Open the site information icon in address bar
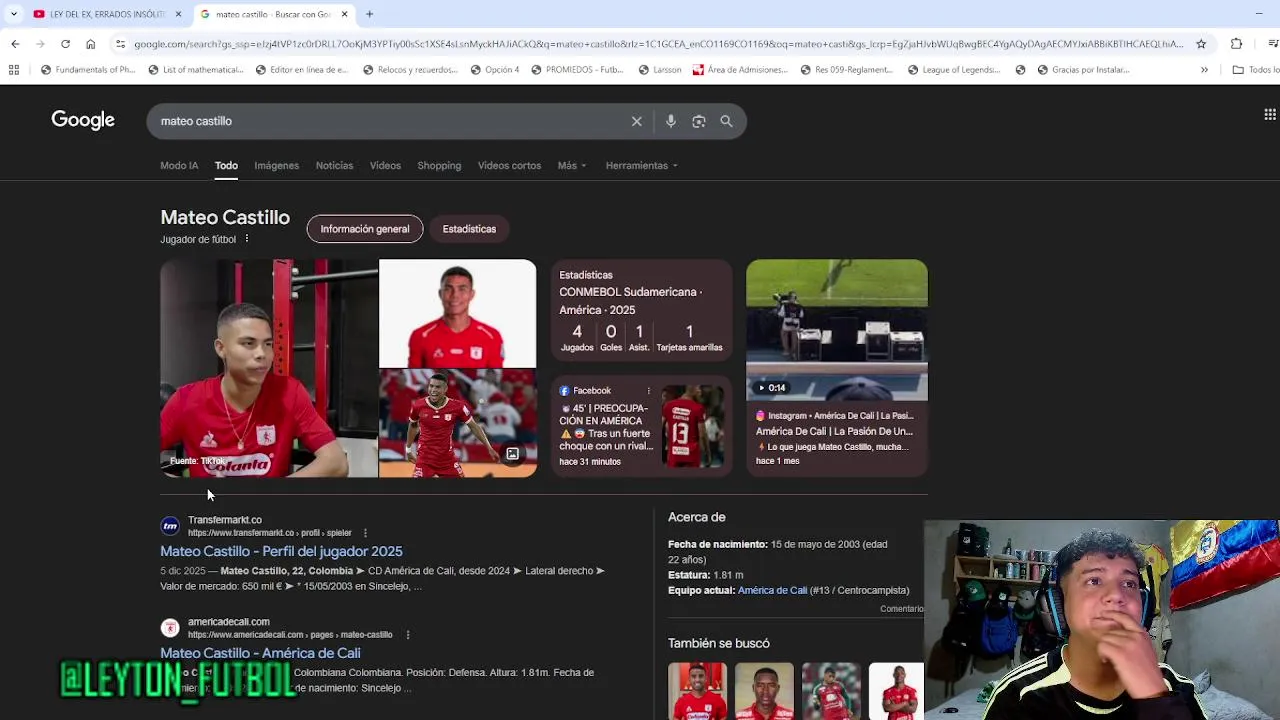This screenshot has height=720, width=1280. click(120, 44)
